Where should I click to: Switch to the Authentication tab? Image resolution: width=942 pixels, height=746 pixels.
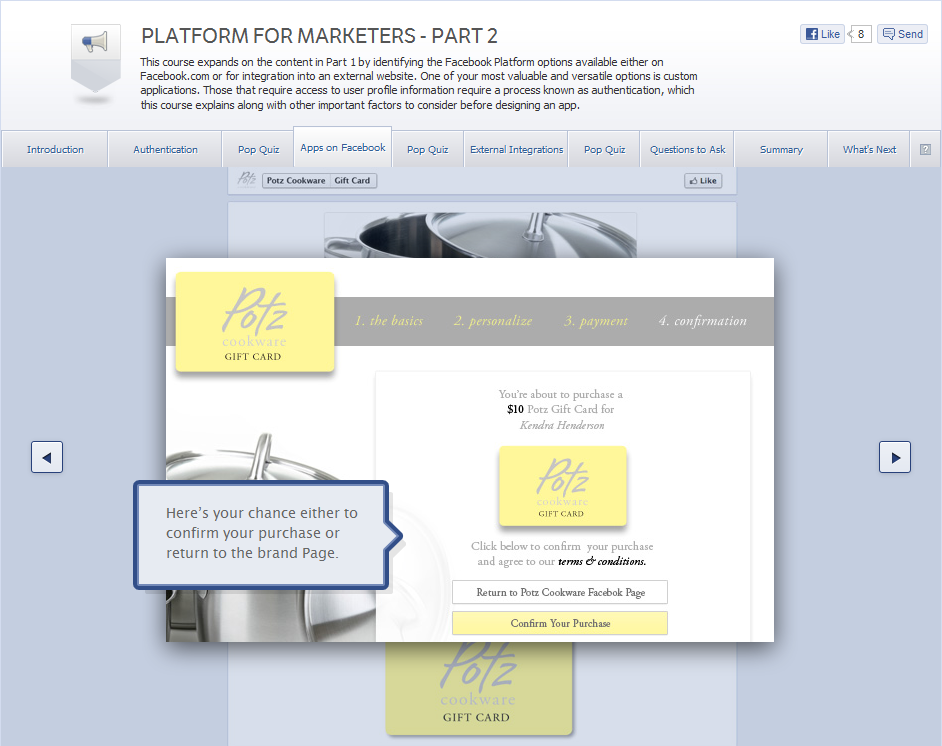point(165,150)
